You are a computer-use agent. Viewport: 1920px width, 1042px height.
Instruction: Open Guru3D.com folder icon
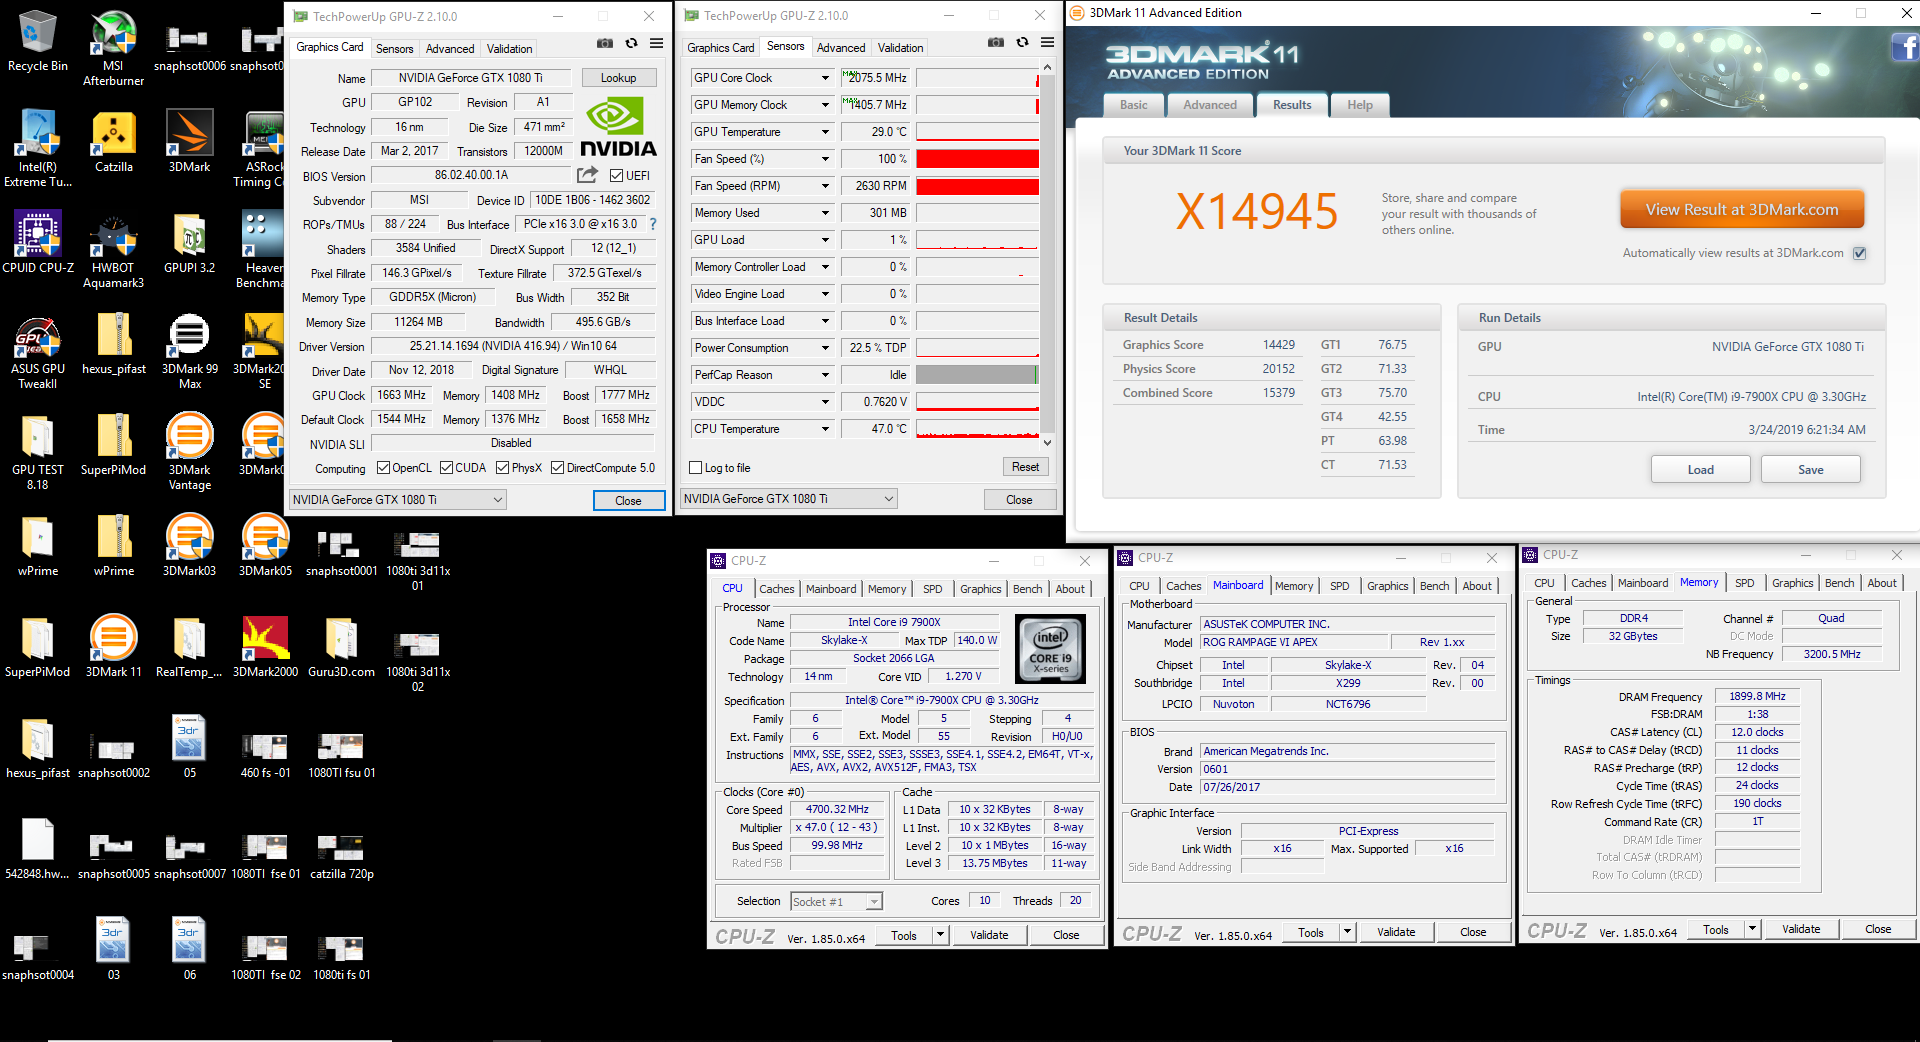341,646
